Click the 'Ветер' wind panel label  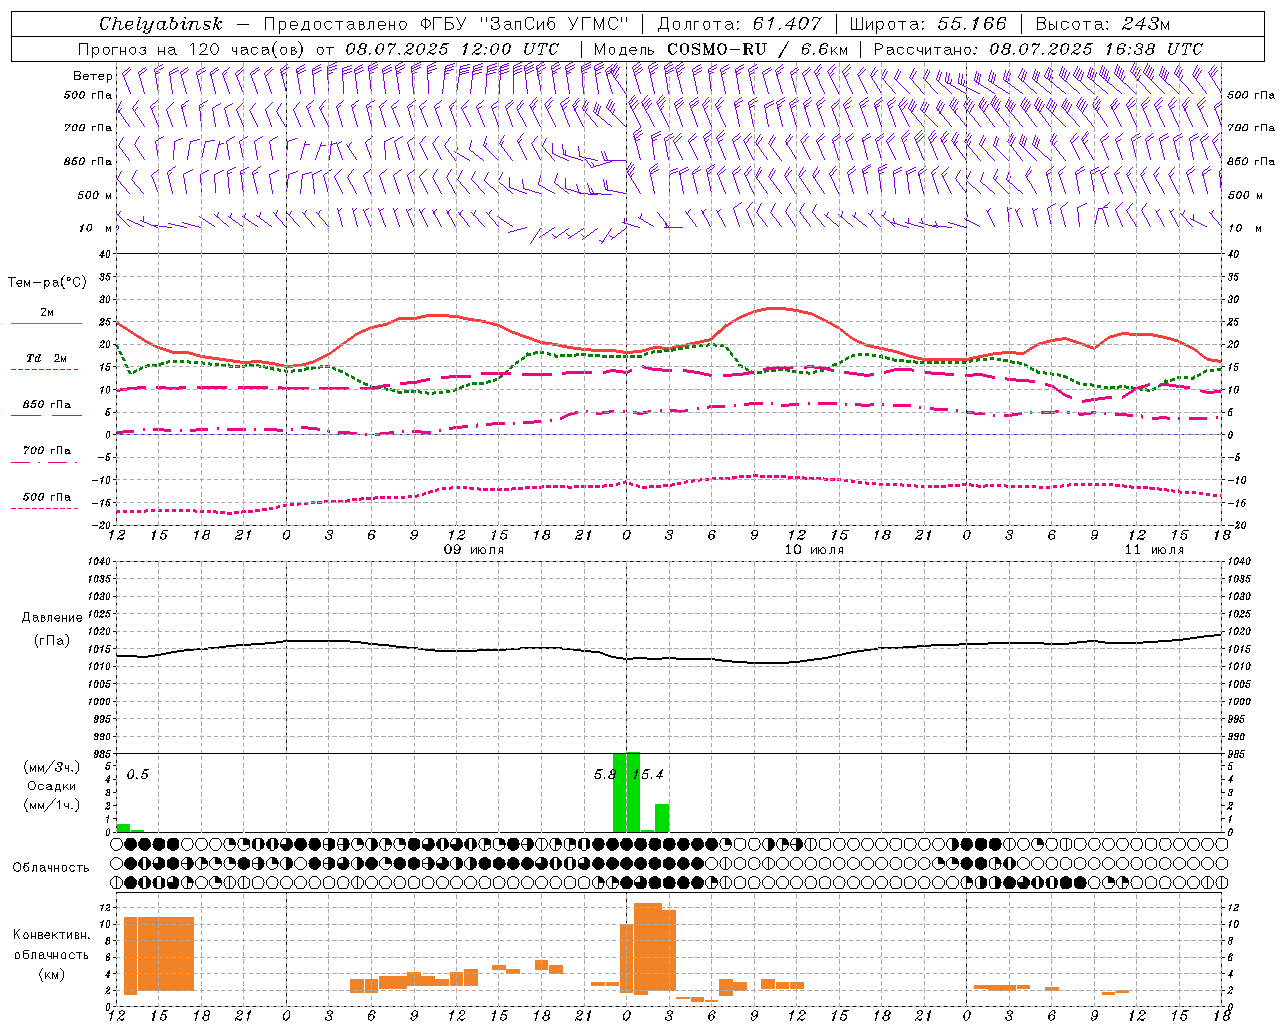coord(92,76)
